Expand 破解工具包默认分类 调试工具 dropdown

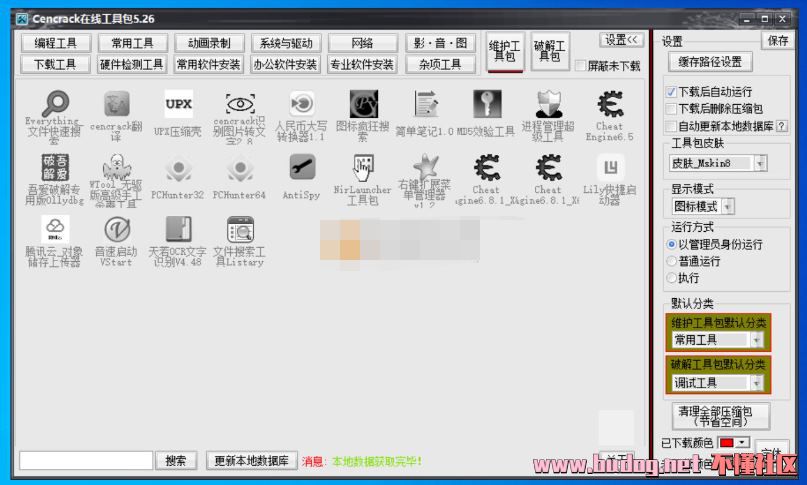coord(756,383)
